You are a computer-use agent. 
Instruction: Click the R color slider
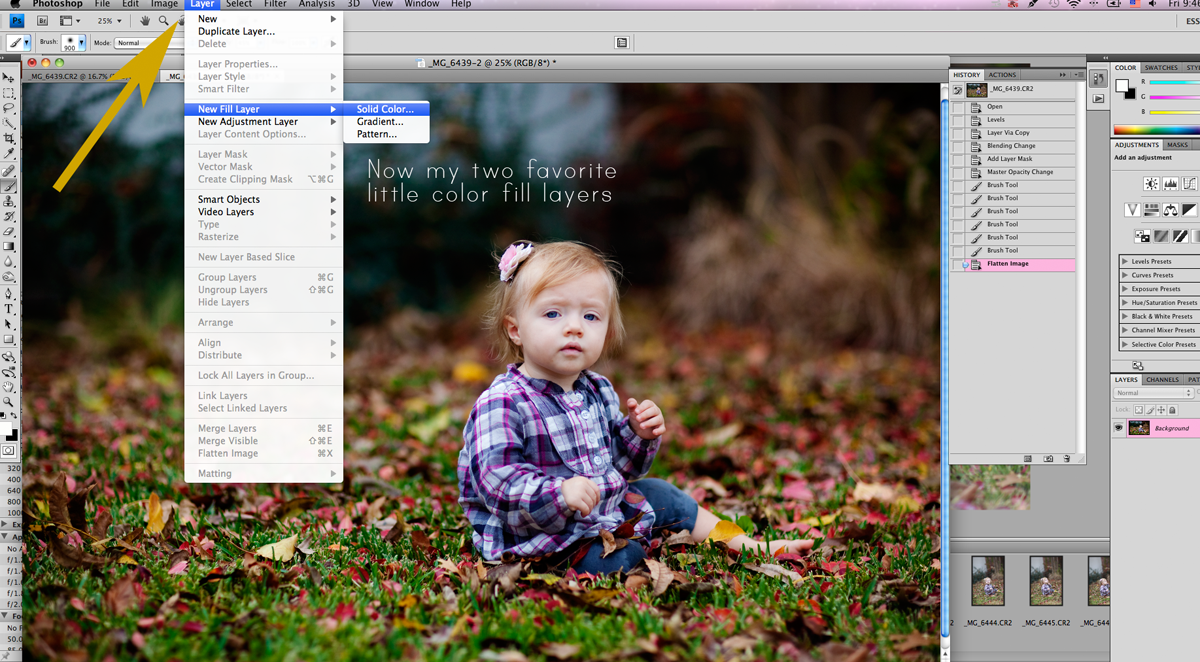[1174, 82]
